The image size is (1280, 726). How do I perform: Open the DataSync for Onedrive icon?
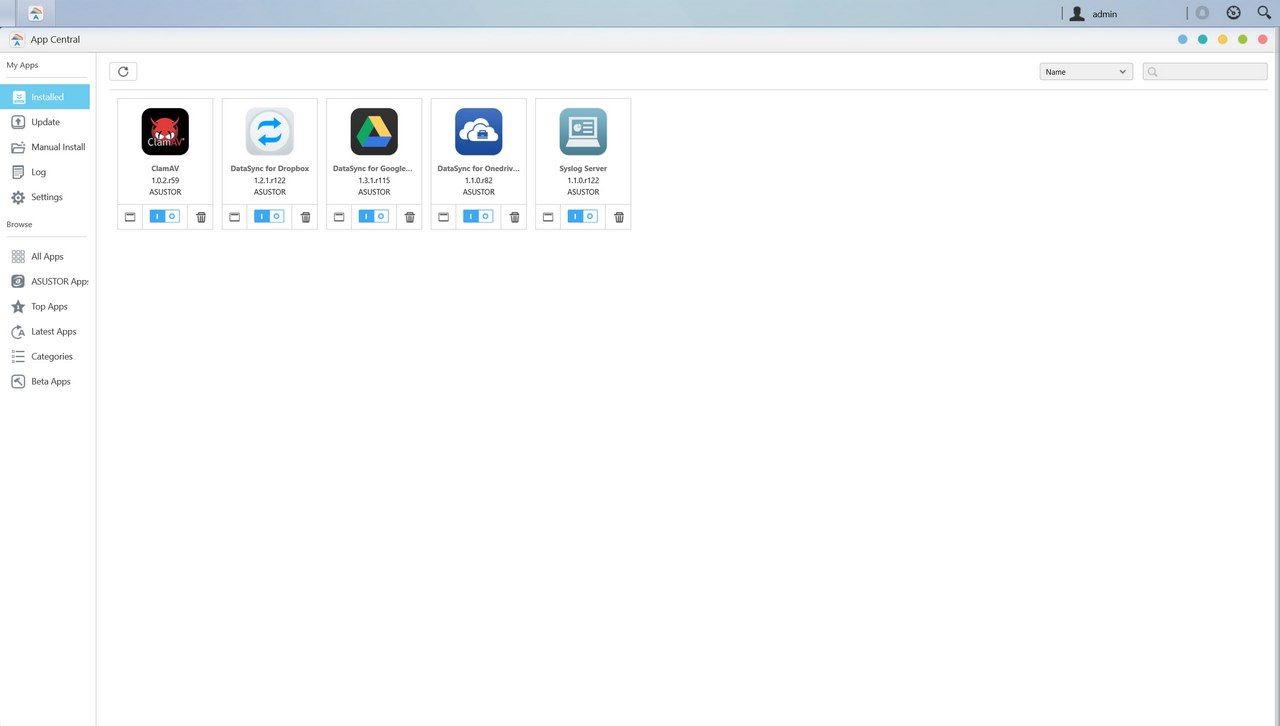(x=479, y=131)
